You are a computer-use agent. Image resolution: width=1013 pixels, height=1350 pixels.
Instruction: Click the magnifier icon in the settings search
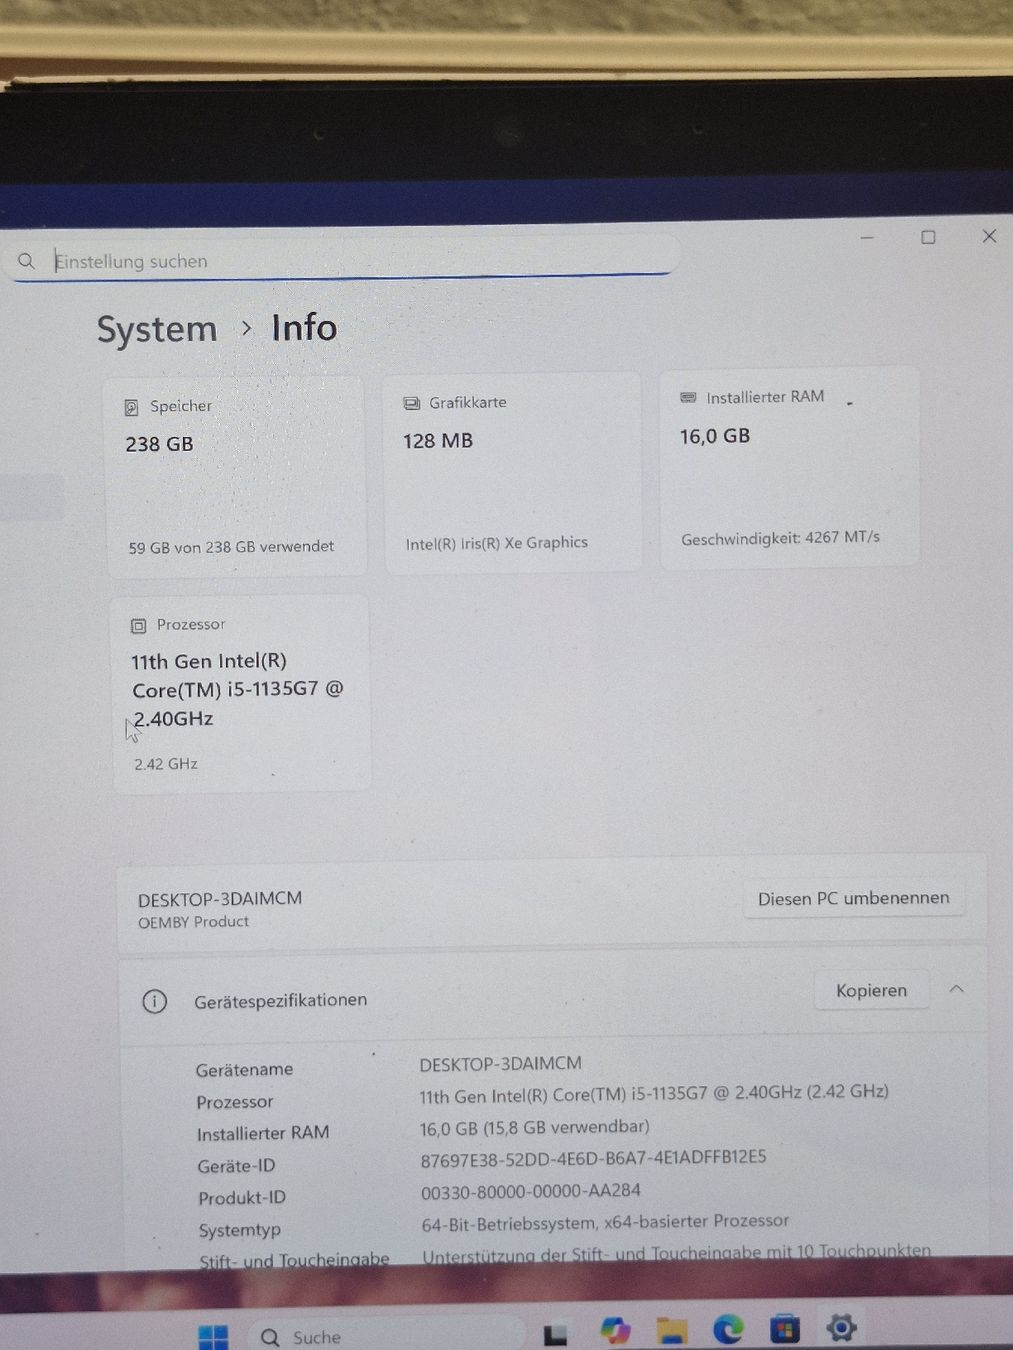(27, 261)
